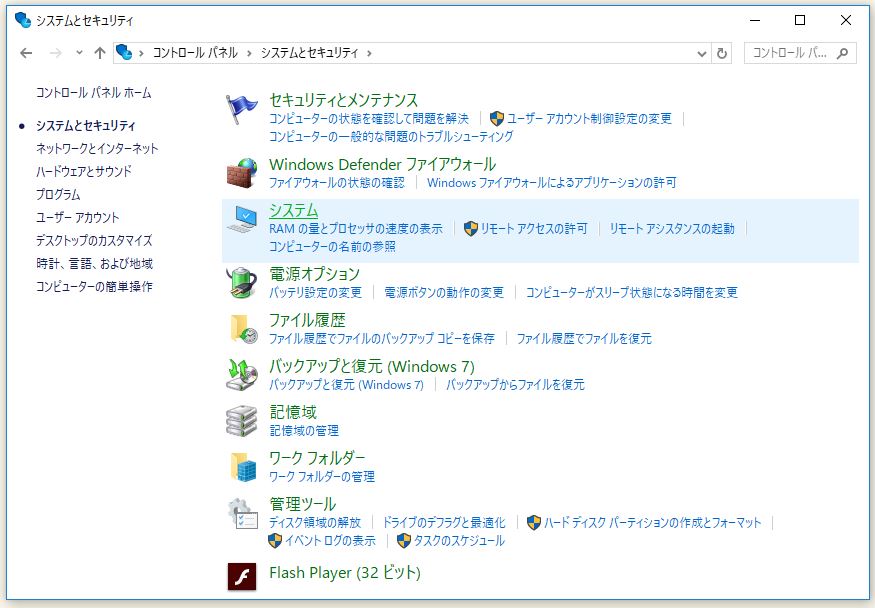
Task: Select コントロール パネル in the breadcrumb
Action: (195, 53)
